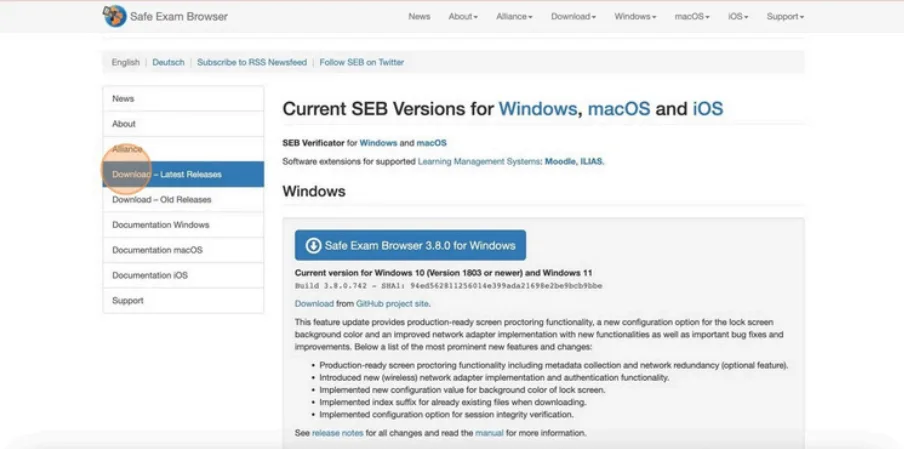Click 'Implemented index suffix' bullet text
The image size is (904, 449).
(453, 402)
